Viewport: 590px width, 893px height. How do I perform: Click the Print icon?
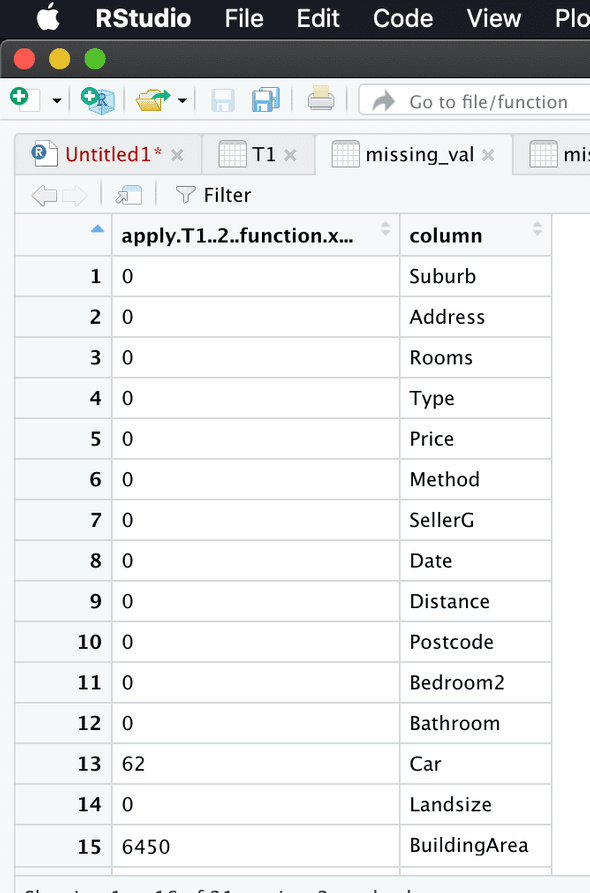pyautogui.click(x=321, y=99)
